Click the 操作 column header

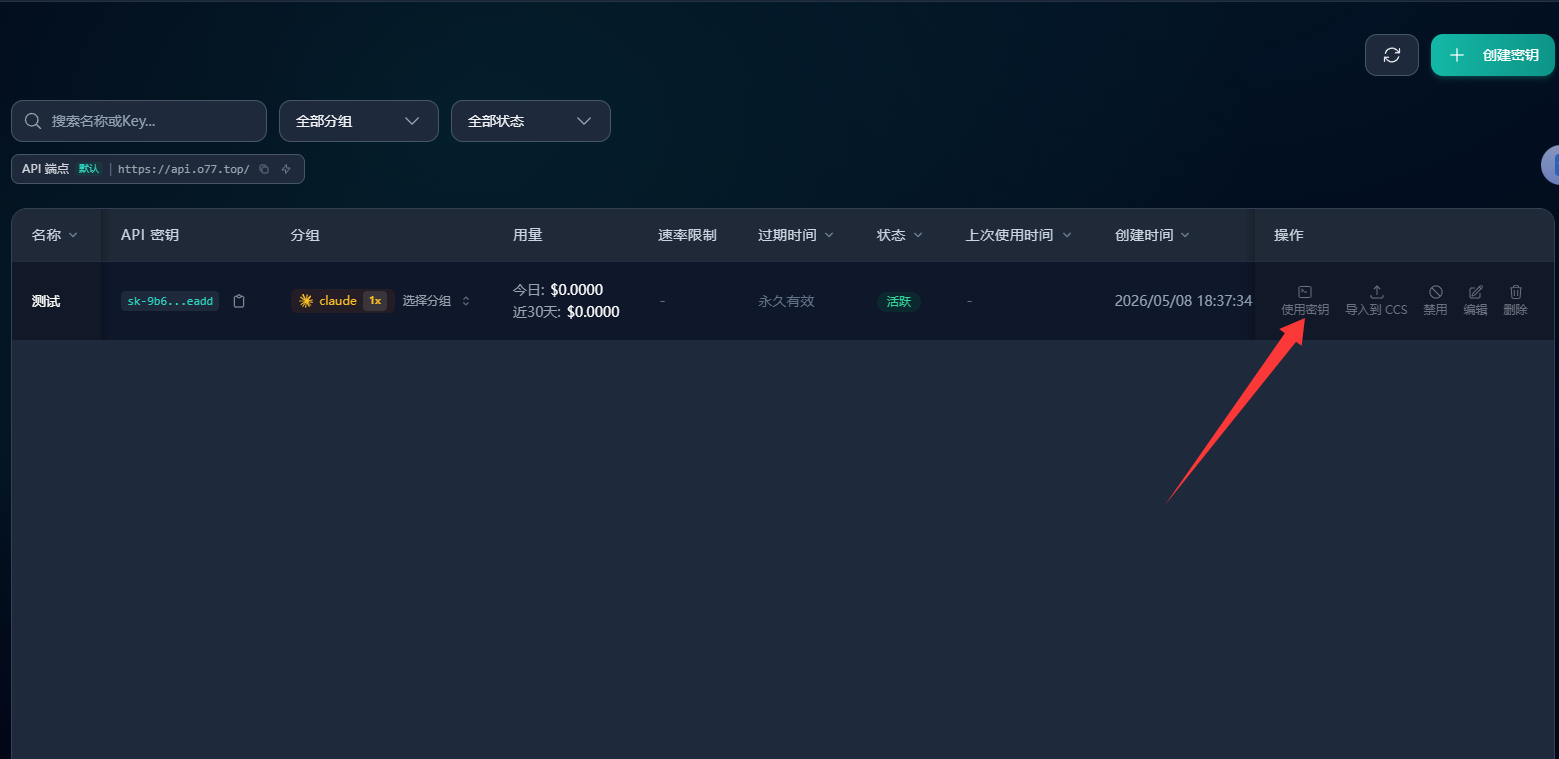(x=1288, y=235)
